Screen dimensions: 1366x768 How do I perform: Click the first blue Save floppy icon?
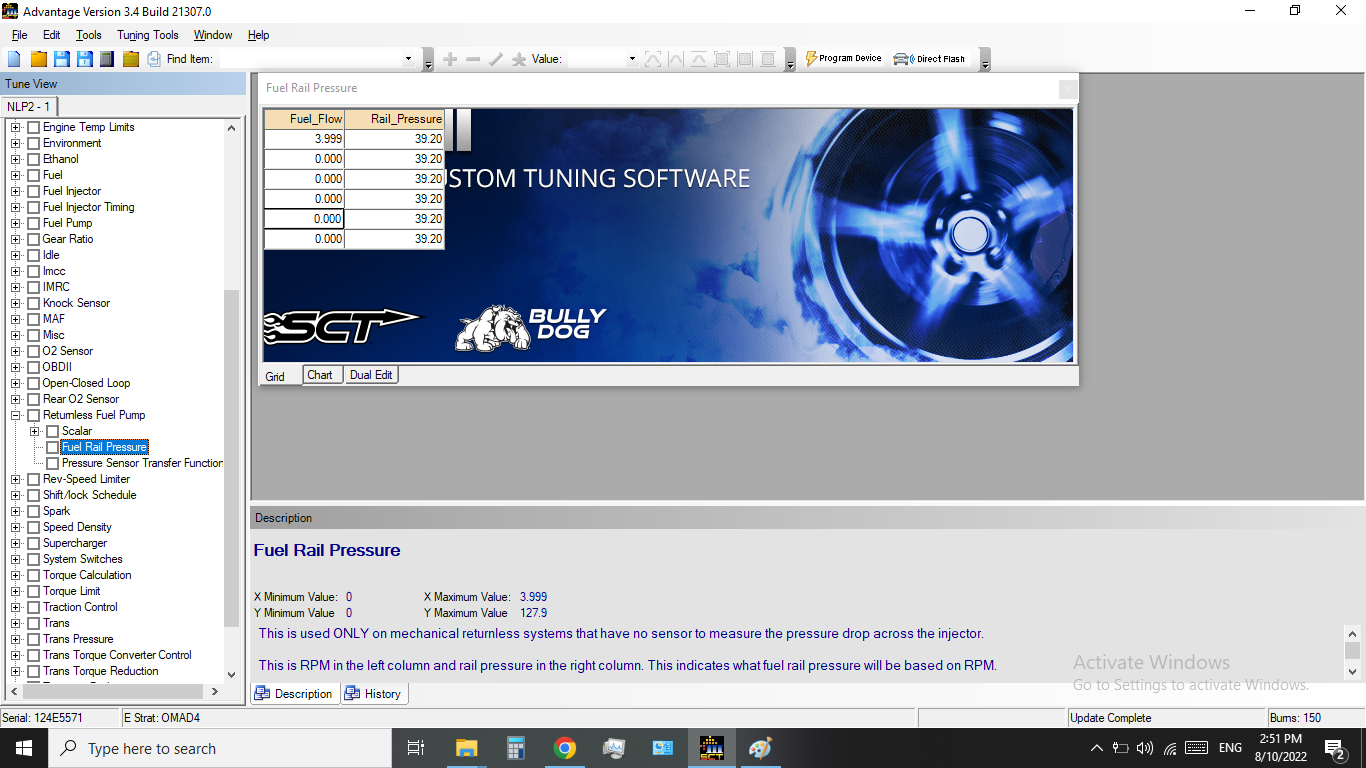pyautogui.click(x=61, y=59)
